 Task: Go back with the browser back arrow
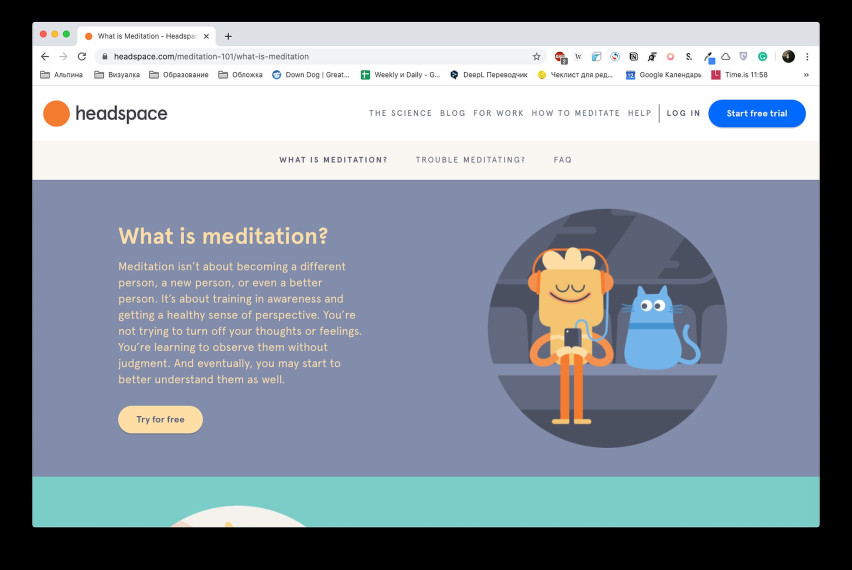[x=45, y=57]
